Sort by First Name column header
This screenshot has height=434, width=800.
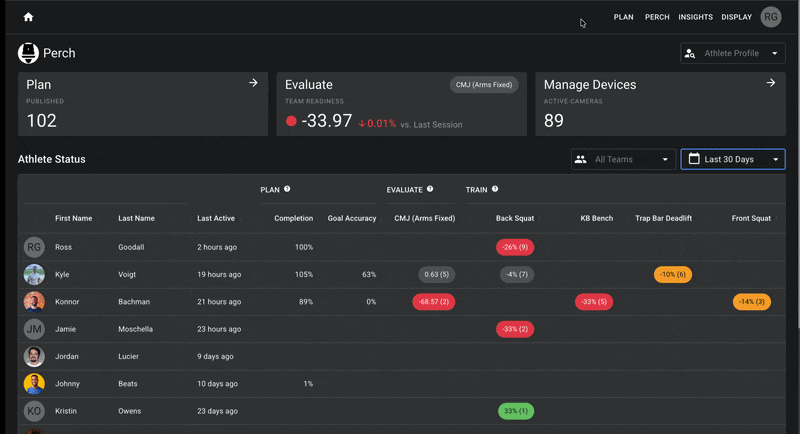point(73,218)
